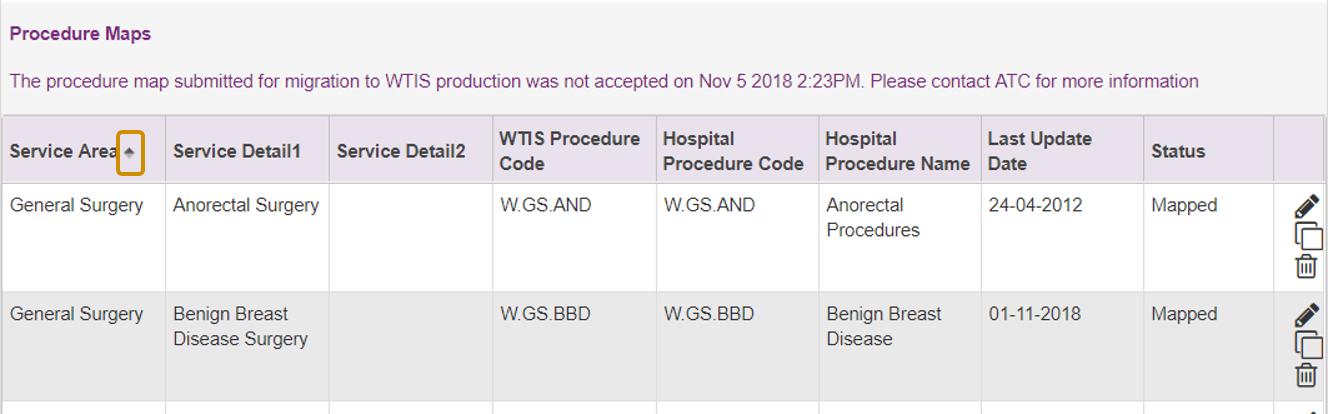1328x414 pixels.
Task: Select the W.GS.AND WTIS procedure code cell
Action: [546, 205]
